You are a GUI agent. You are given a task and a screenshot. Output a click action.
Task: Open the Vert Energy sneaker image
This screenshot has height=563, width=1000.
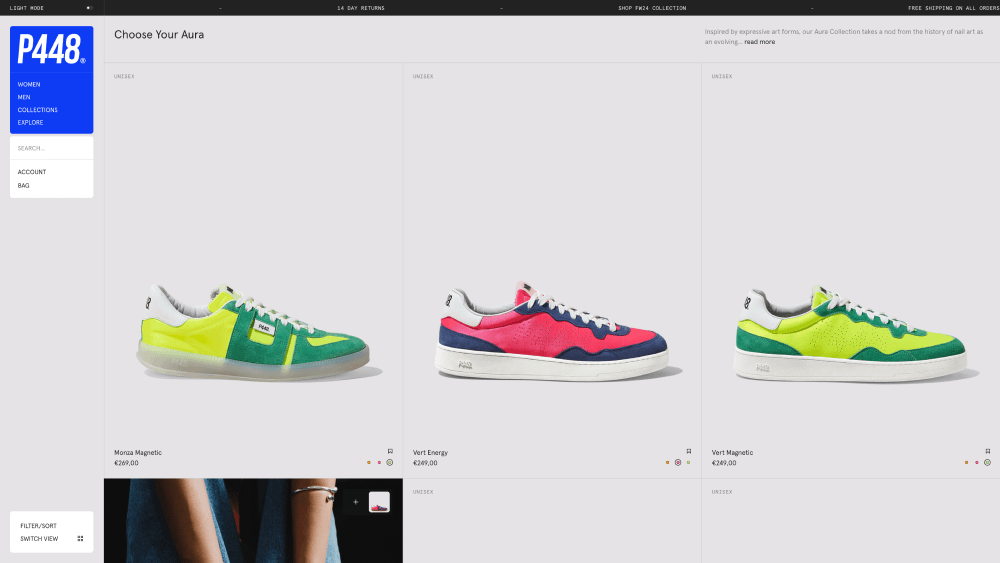557,332
